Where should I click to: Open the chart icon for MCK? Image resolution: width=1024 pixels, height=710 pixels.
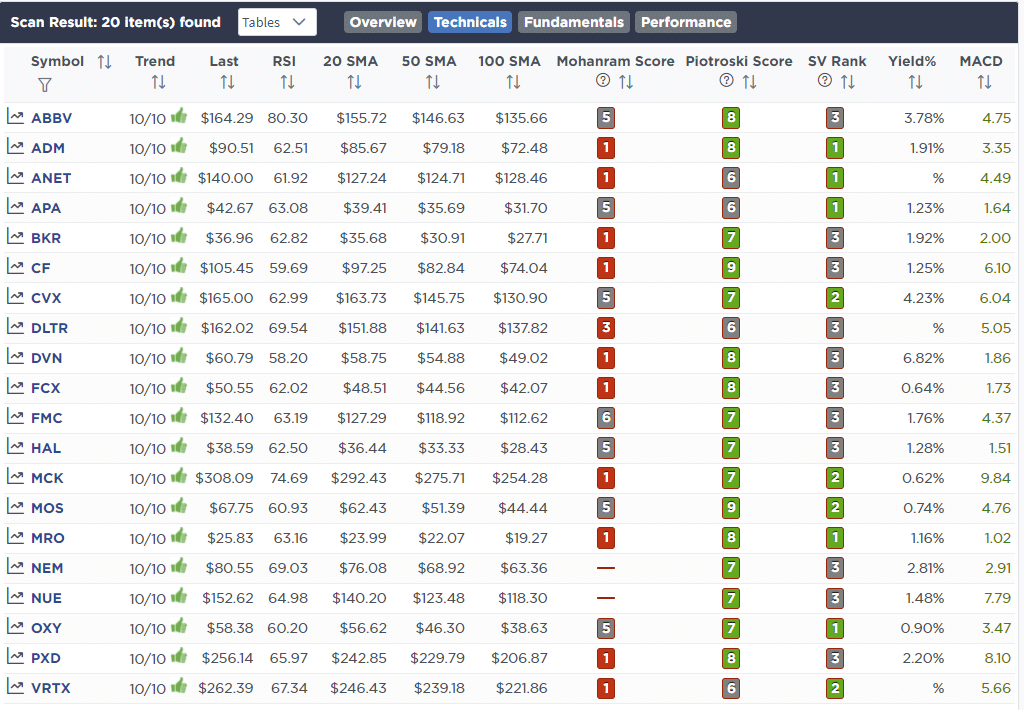[15, 477]
